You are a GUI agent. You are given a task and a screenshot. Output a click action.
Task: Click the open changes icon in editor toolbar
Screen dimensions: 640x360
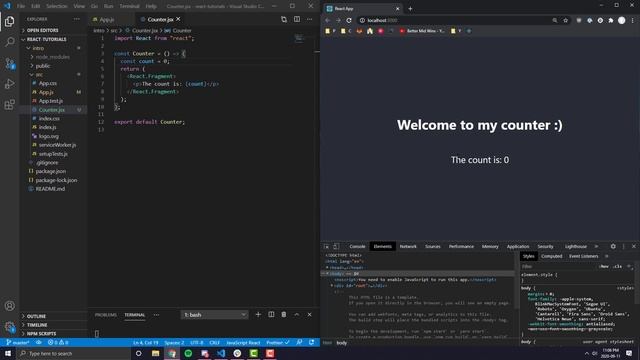coord(284,19)
